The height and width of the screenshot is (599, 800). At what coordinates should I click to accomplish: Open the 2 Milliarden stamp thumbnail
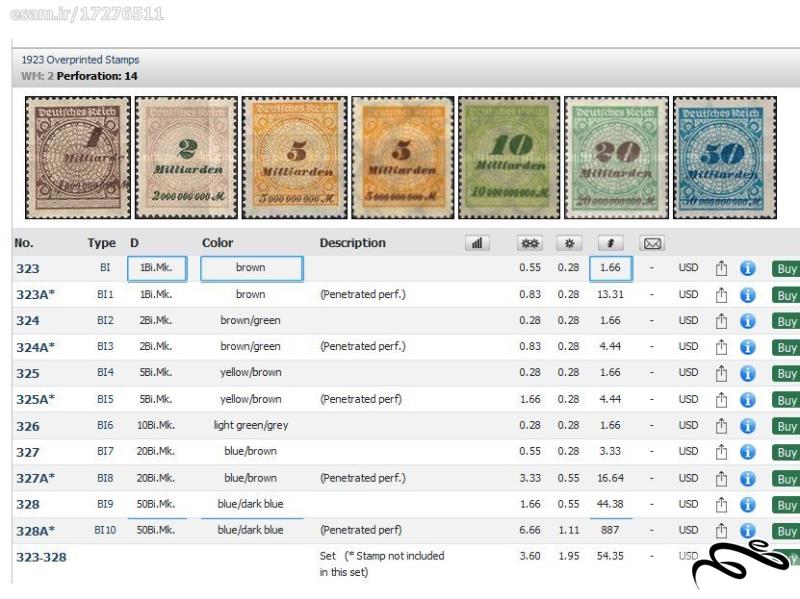coord(186,158)
